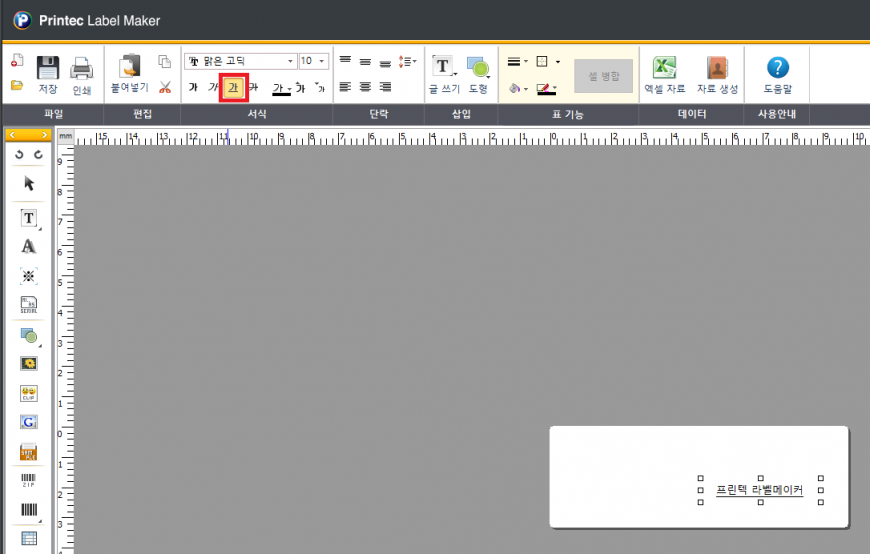870x554 pixels.
Task: Select the side toolbox shapes tool
Action: (x=29, y=336)
